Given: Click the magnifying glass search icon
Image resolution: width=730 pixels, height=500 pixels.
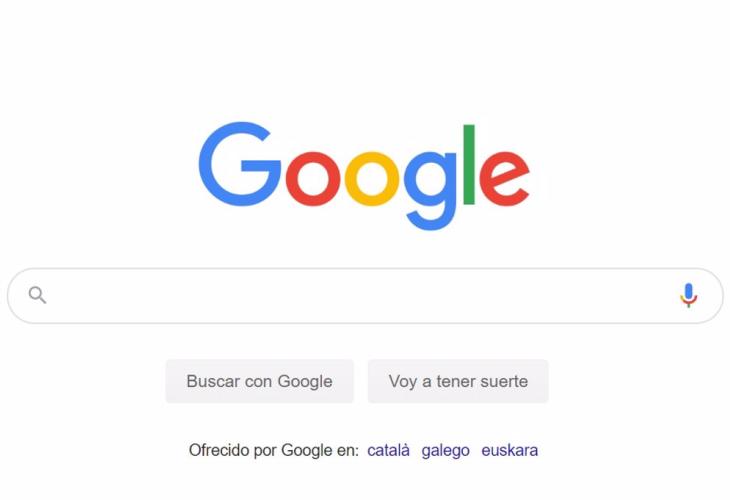Looking at the screenshot, I should 37,295.
